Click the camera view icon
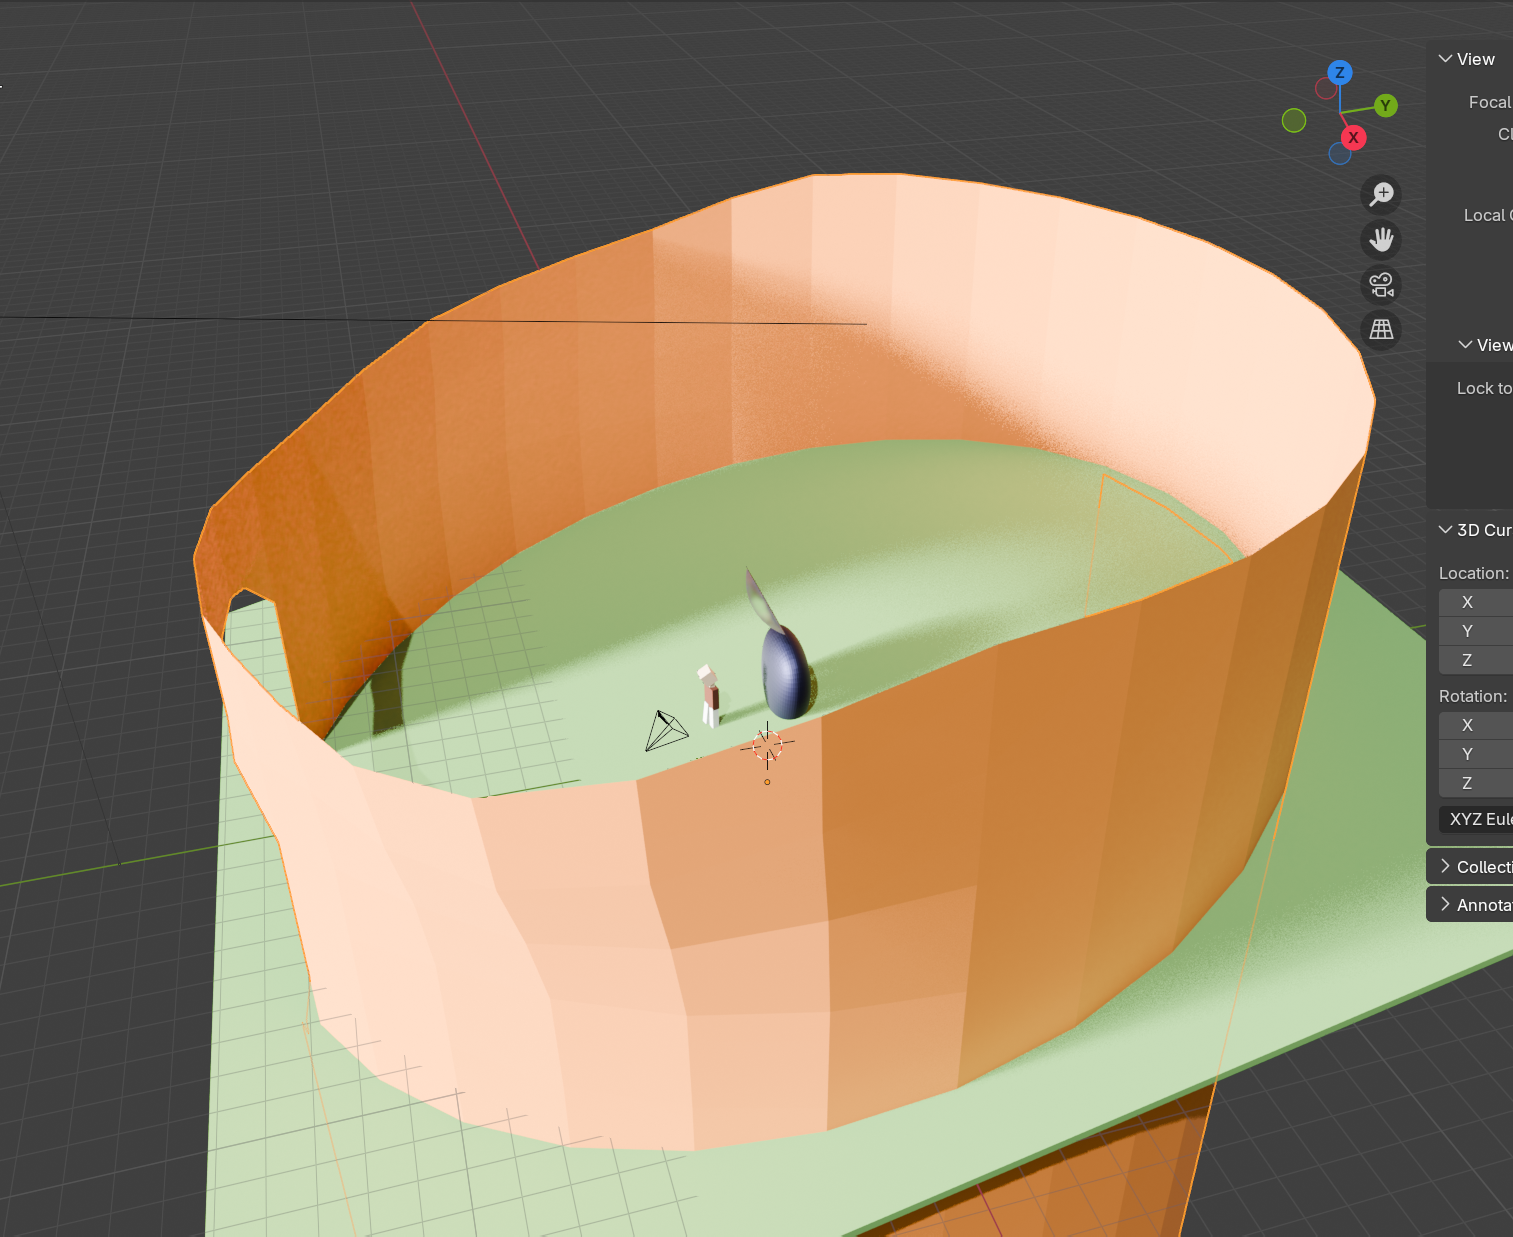This screenshot has height=1237, width=1513. (1380, 285)
